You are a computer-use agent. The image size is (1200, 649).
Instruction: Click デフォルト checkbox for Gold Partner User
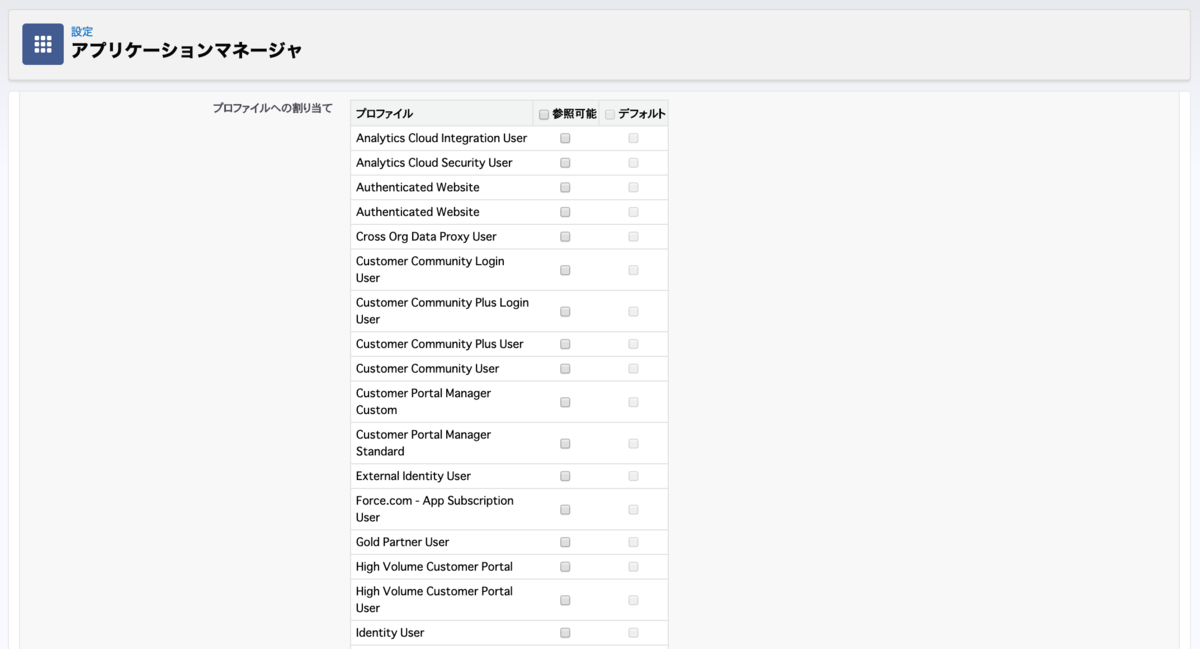pyautogui.click(x=633, y=542)
